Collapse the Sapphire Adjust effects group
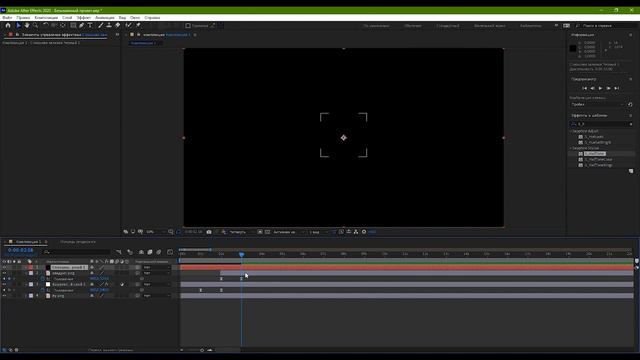The height and width of the screenshot is (360, 640). [x=571, y=131]
